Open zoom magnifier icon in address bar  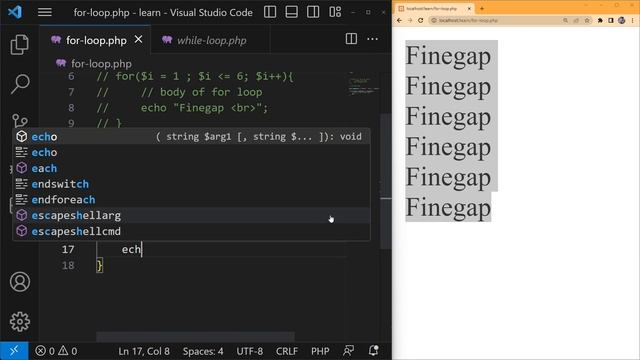click(x=565, y=20)
